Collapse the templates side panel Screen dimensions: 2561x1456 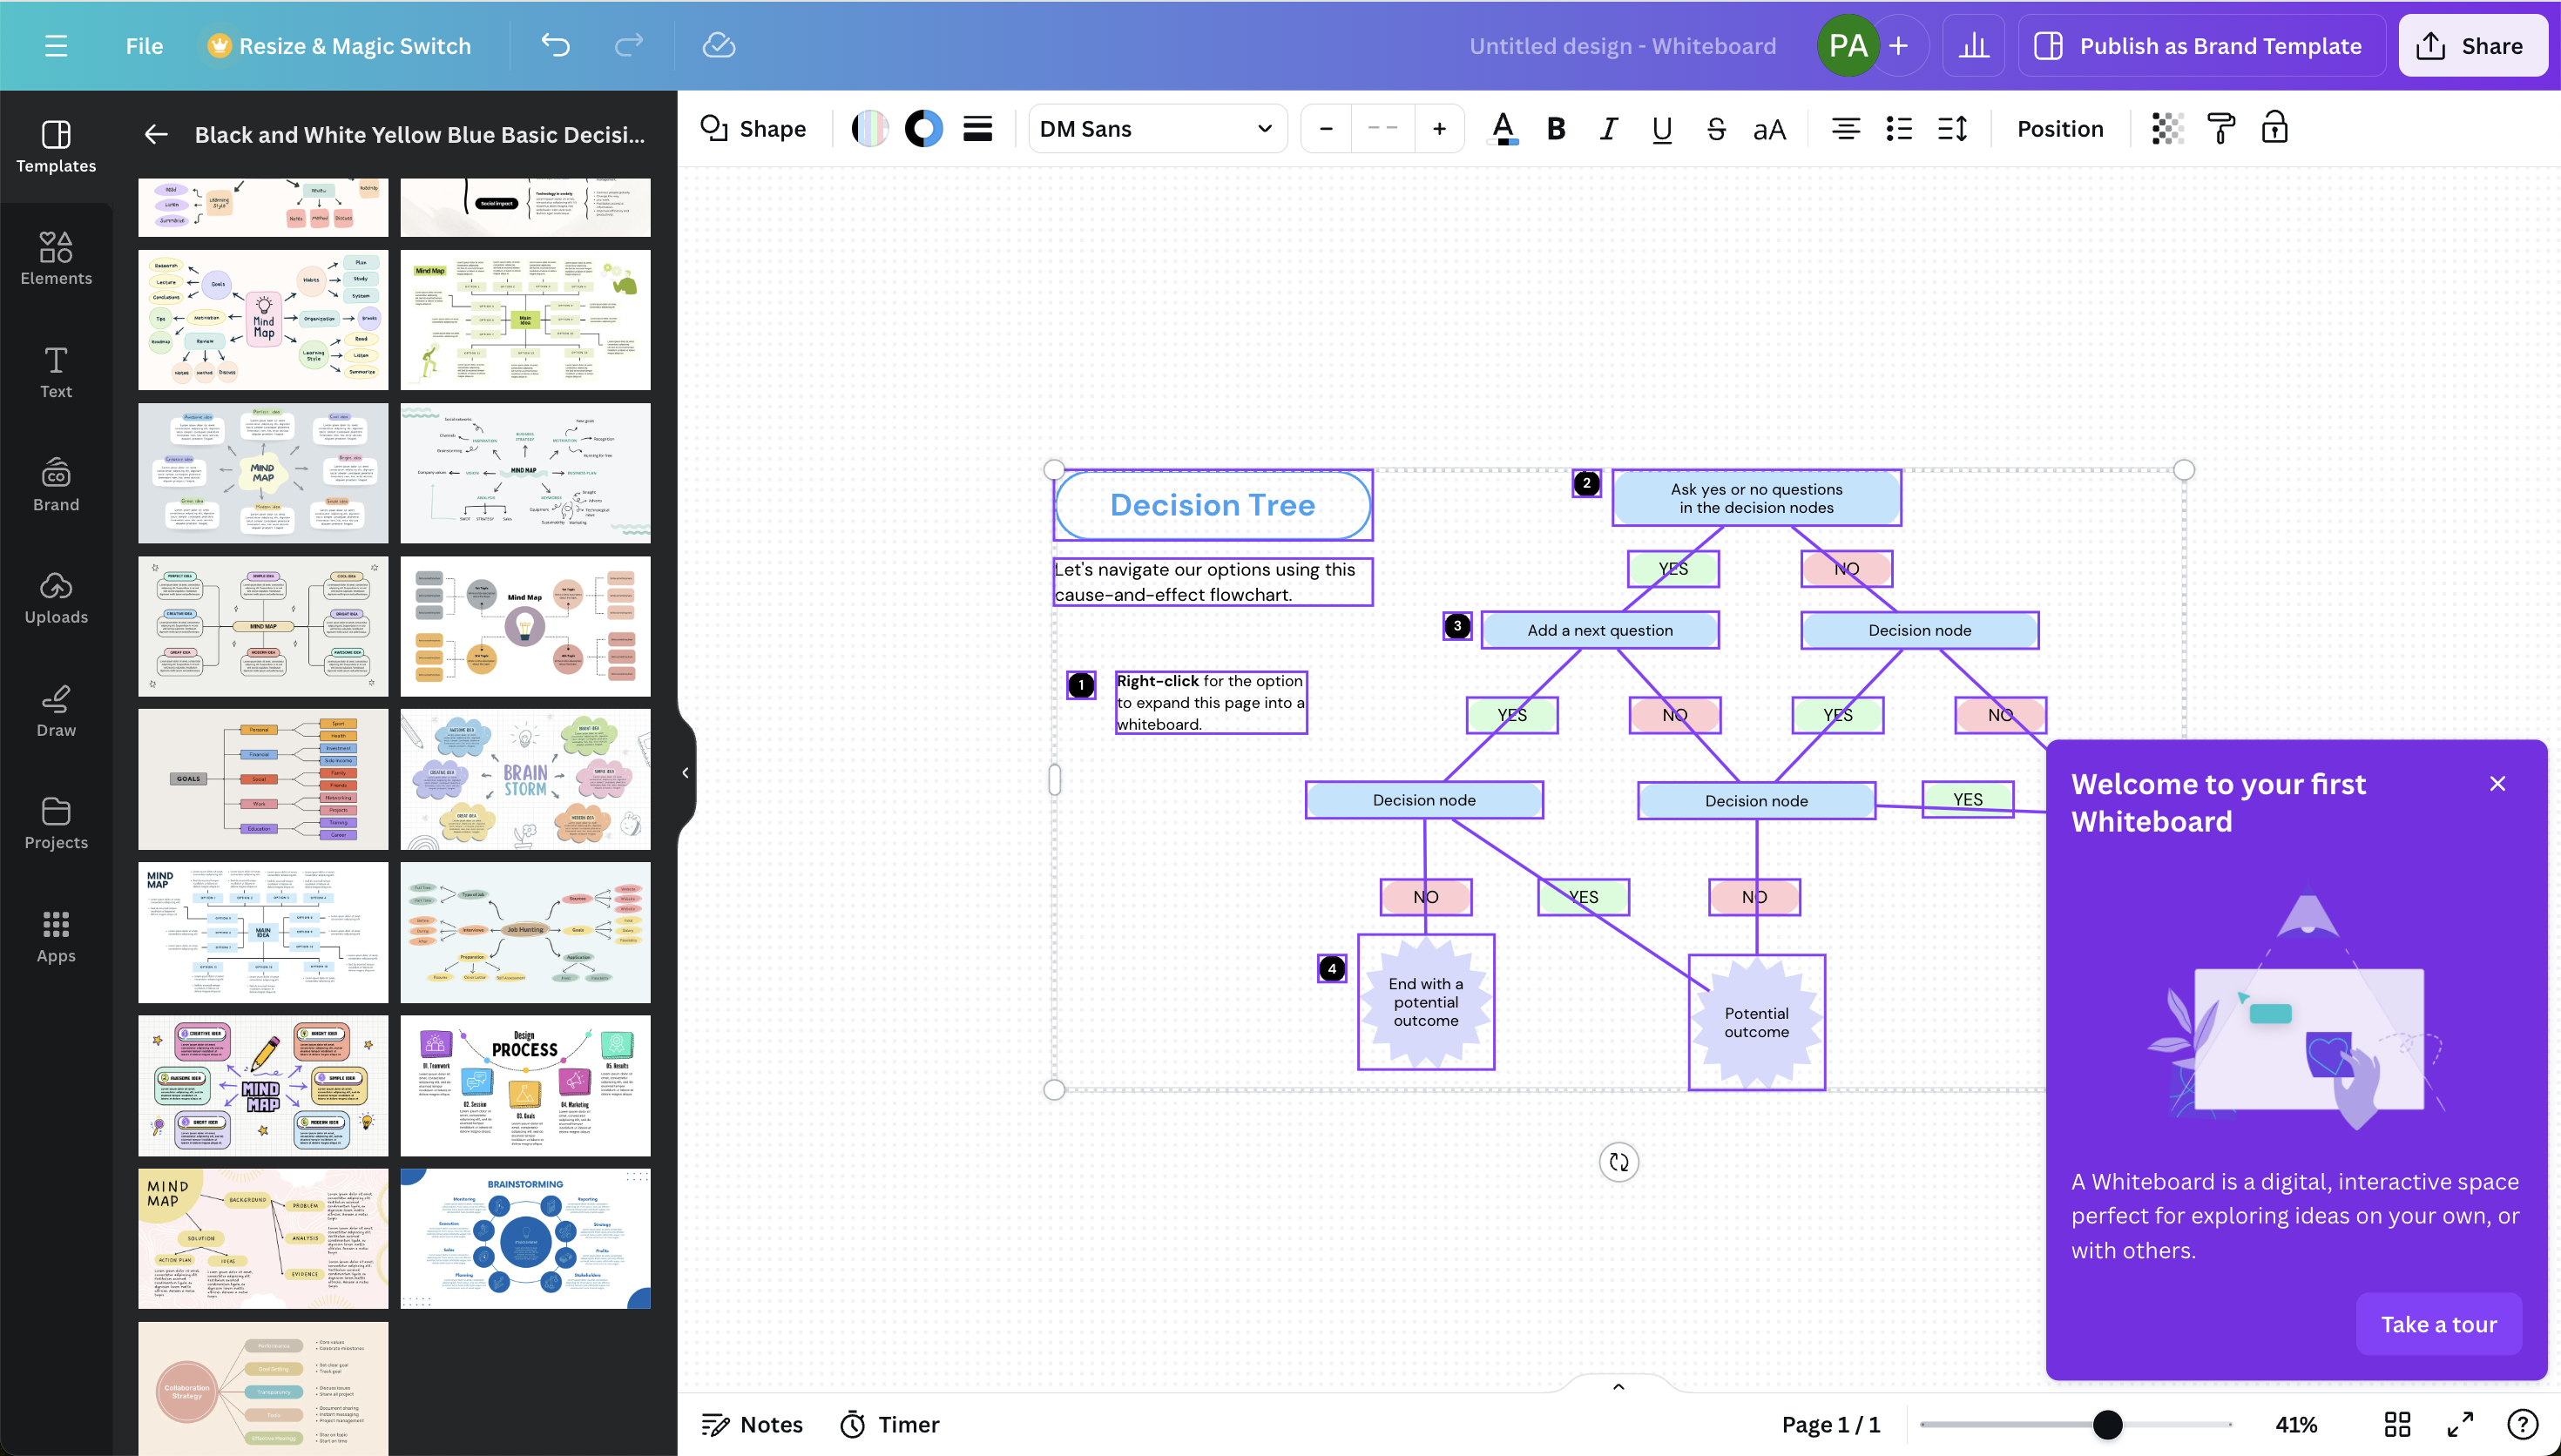click(685, 772)
